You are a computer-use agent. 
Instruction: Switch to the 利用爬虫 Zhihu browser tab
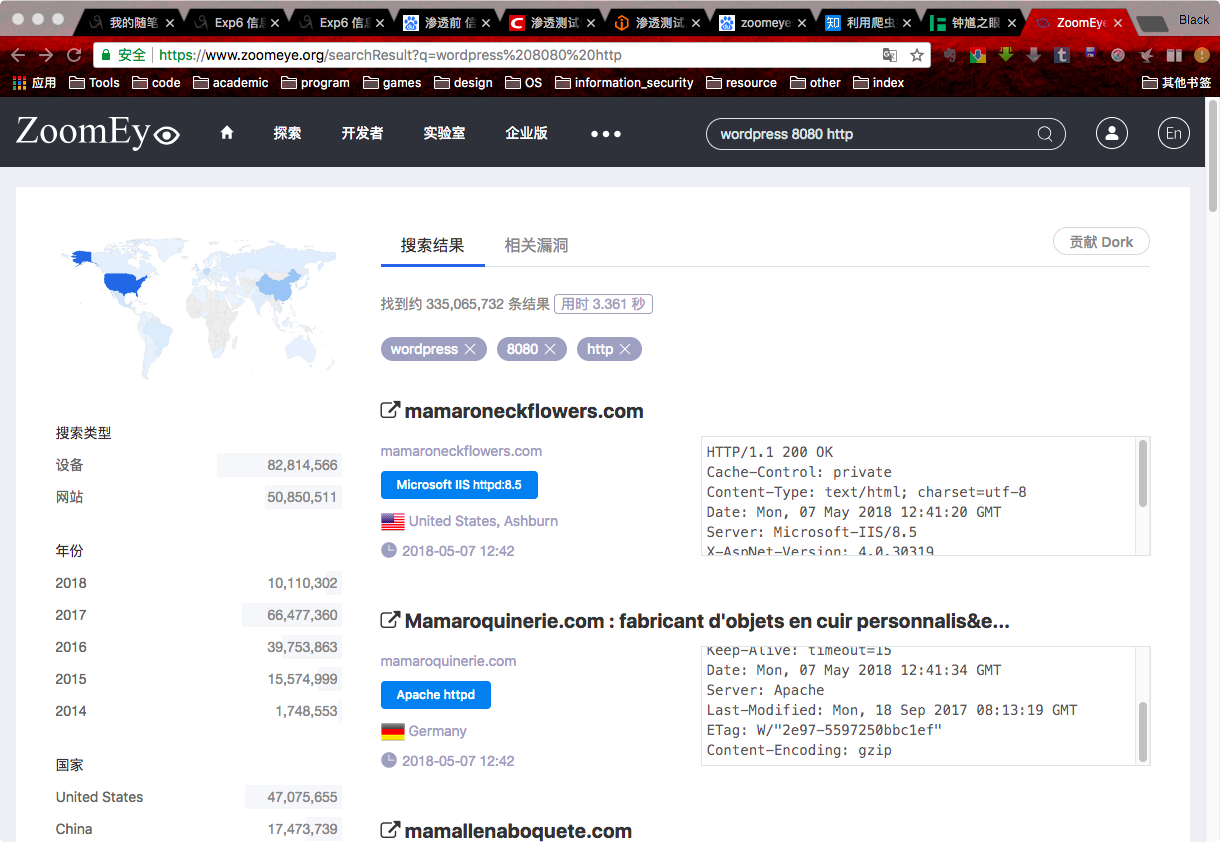[x=869, y=22]
